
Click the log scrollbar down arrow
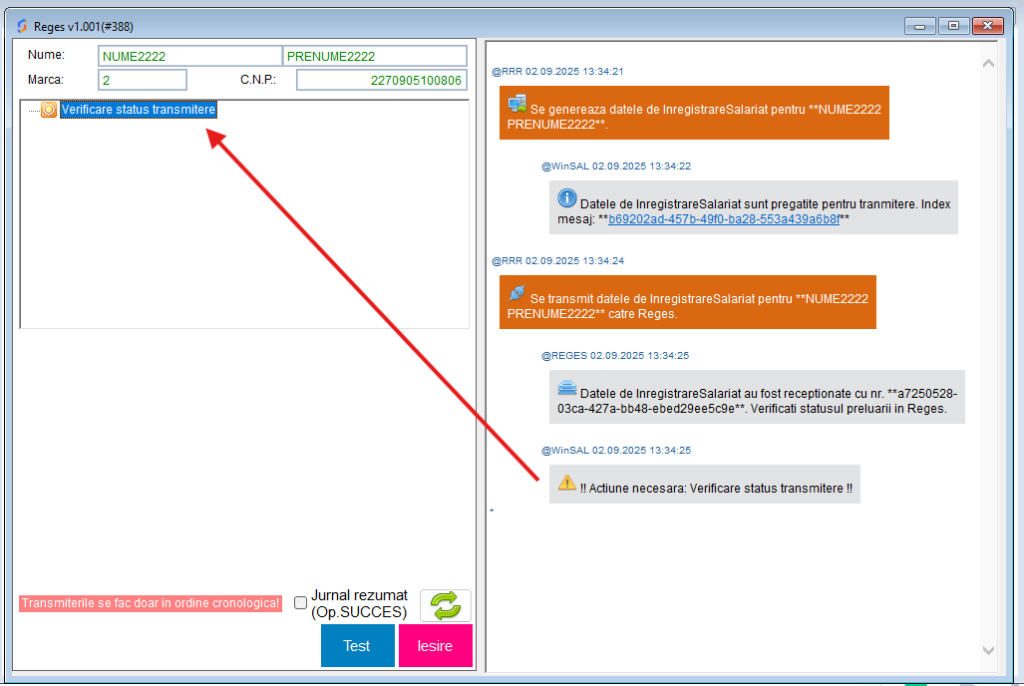tap(988, 650)
